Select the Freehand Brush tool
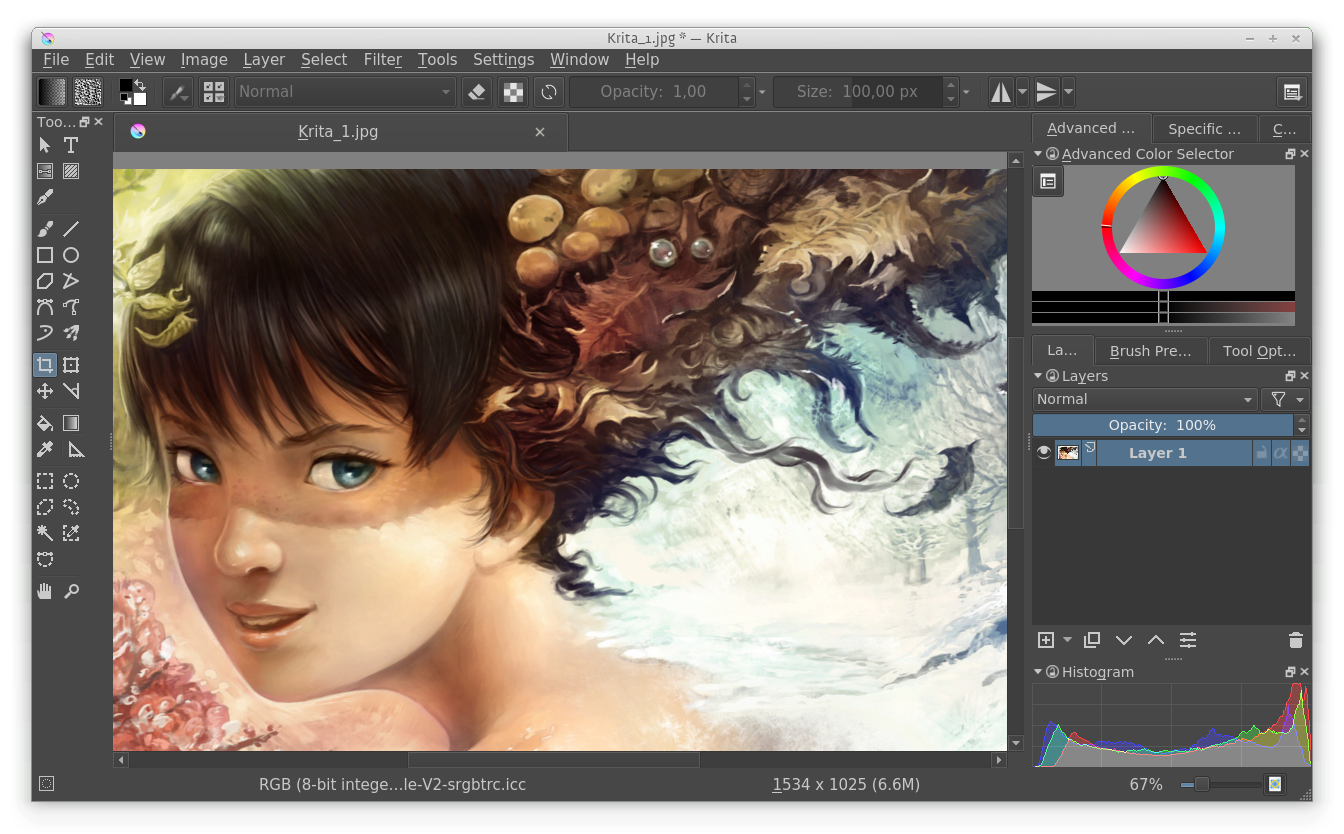The image size is (1344, 834). (44, 228)
